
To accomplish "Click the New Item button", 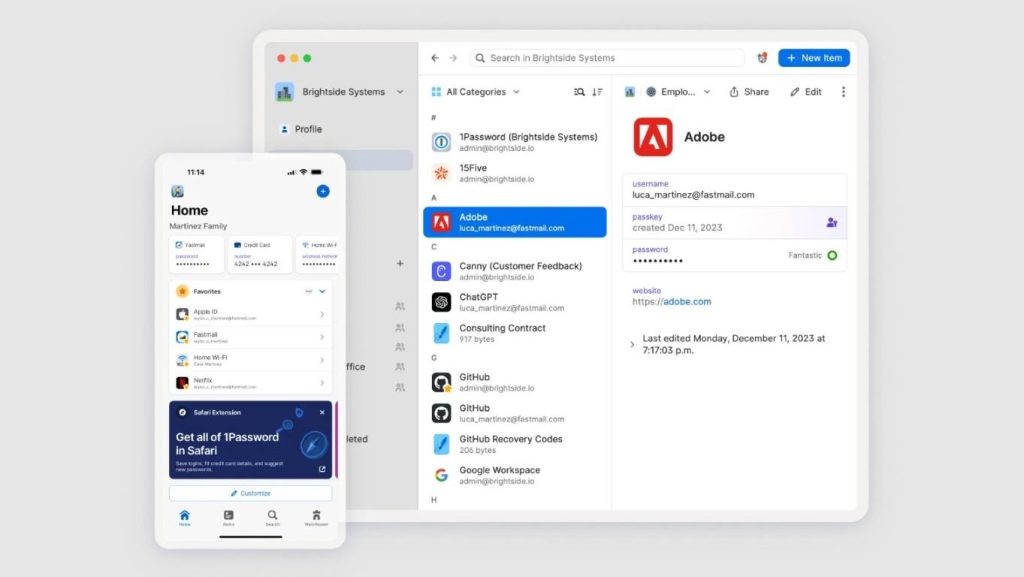I will pyautogui.click(x=814, y=58).
